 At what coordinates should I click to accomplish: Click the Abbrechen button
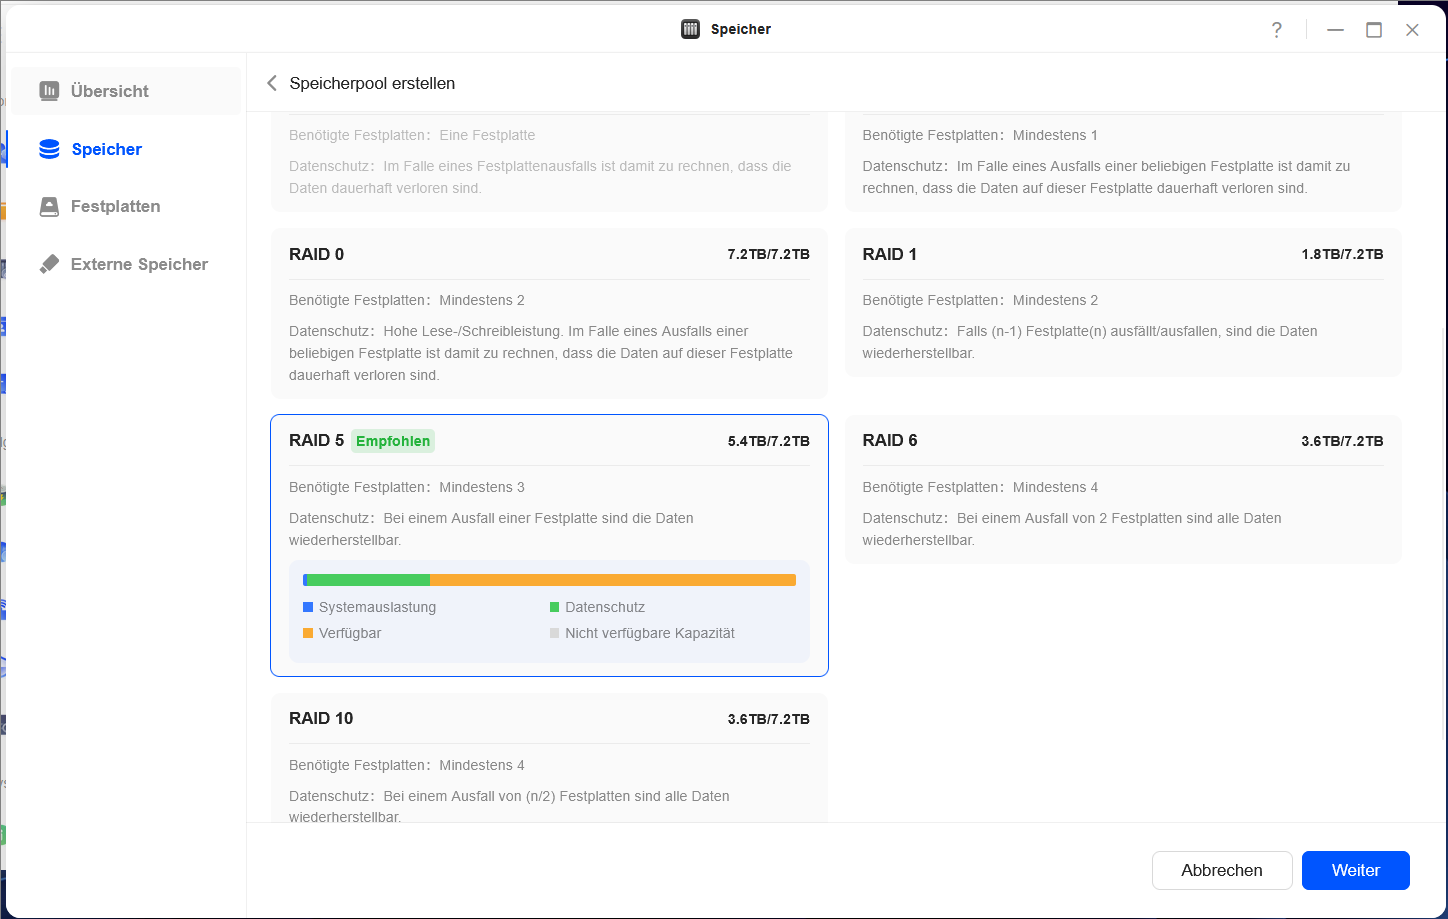pos(1221,870)
